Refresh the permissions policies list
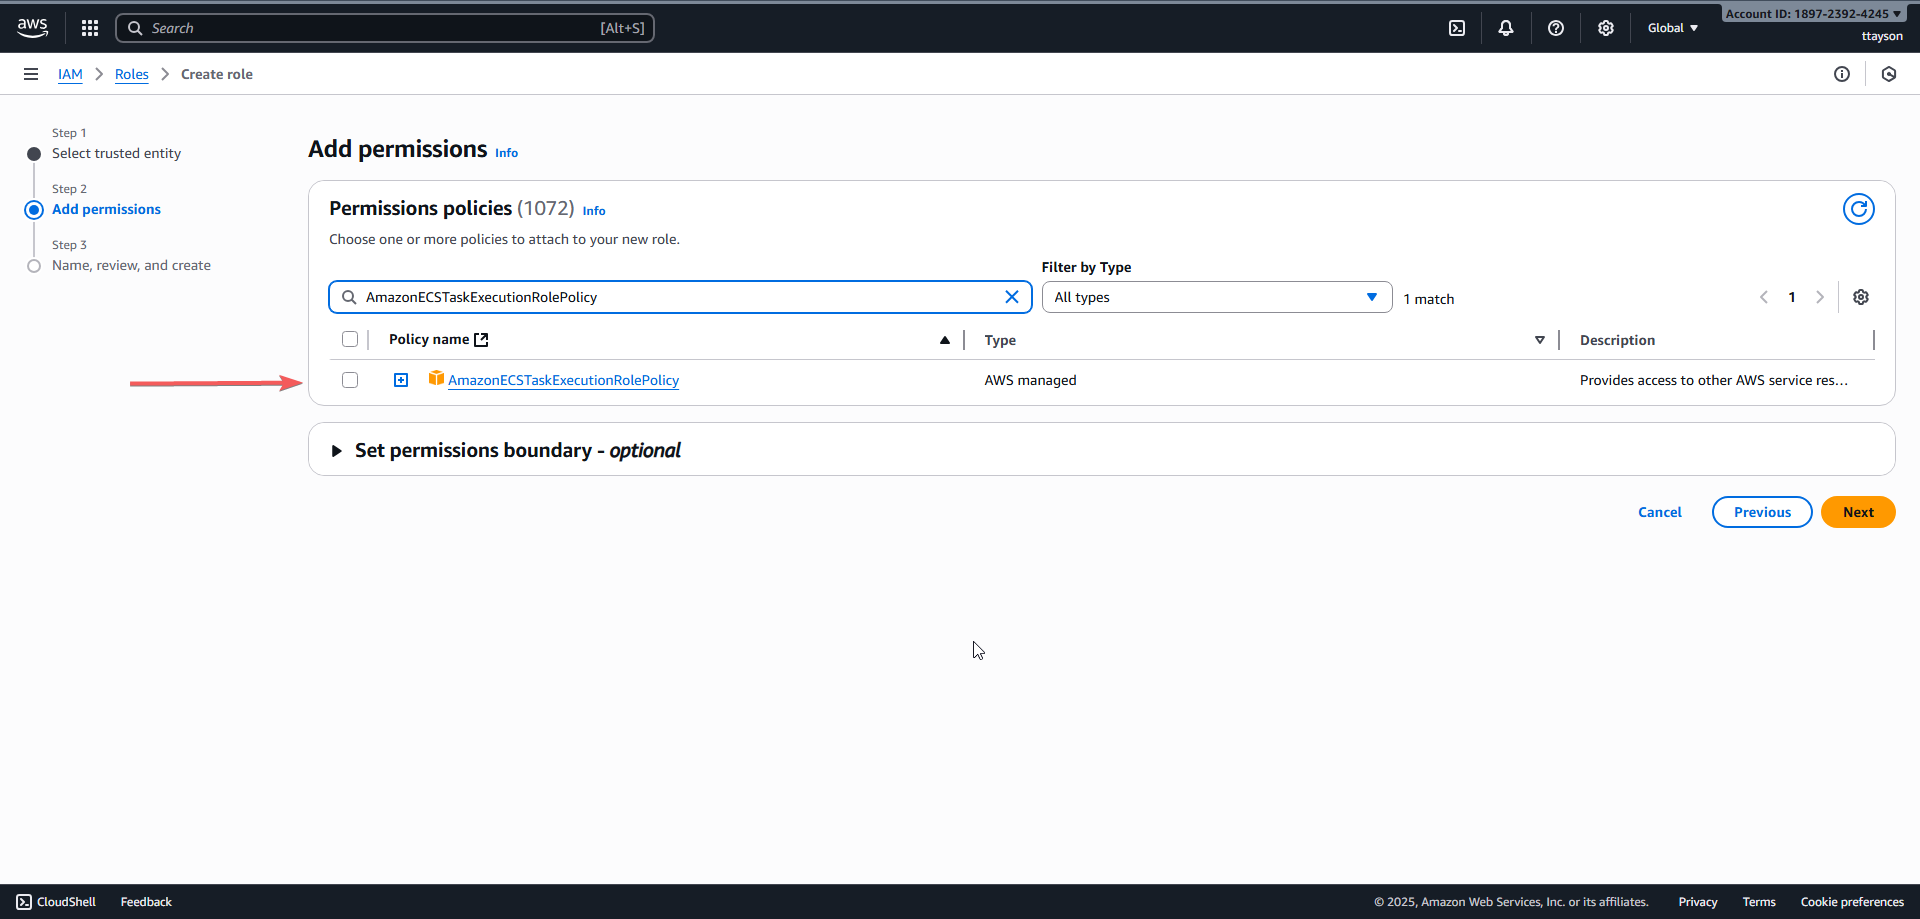Image resolution: width=1920 pixels, height=919 pixels. coord(1858,209)
